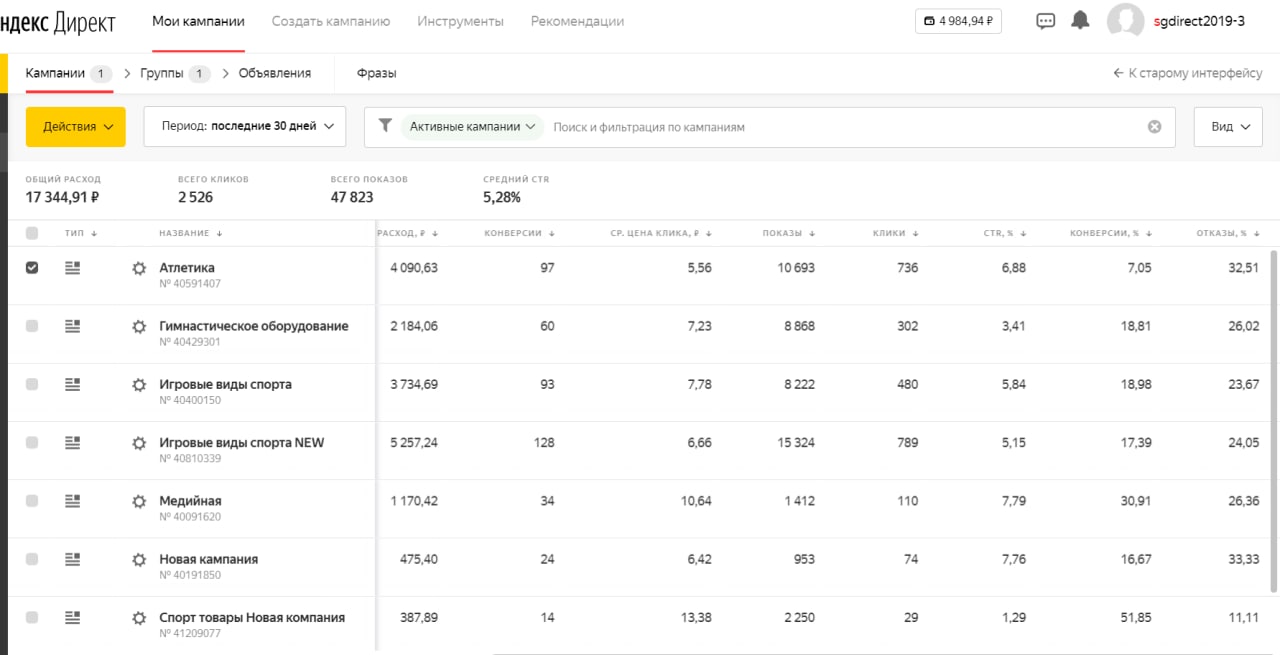Click the account balance 4 984,94 ₽ button
The height and width of the screenshot is (655, 1280).
coord(958,21)
